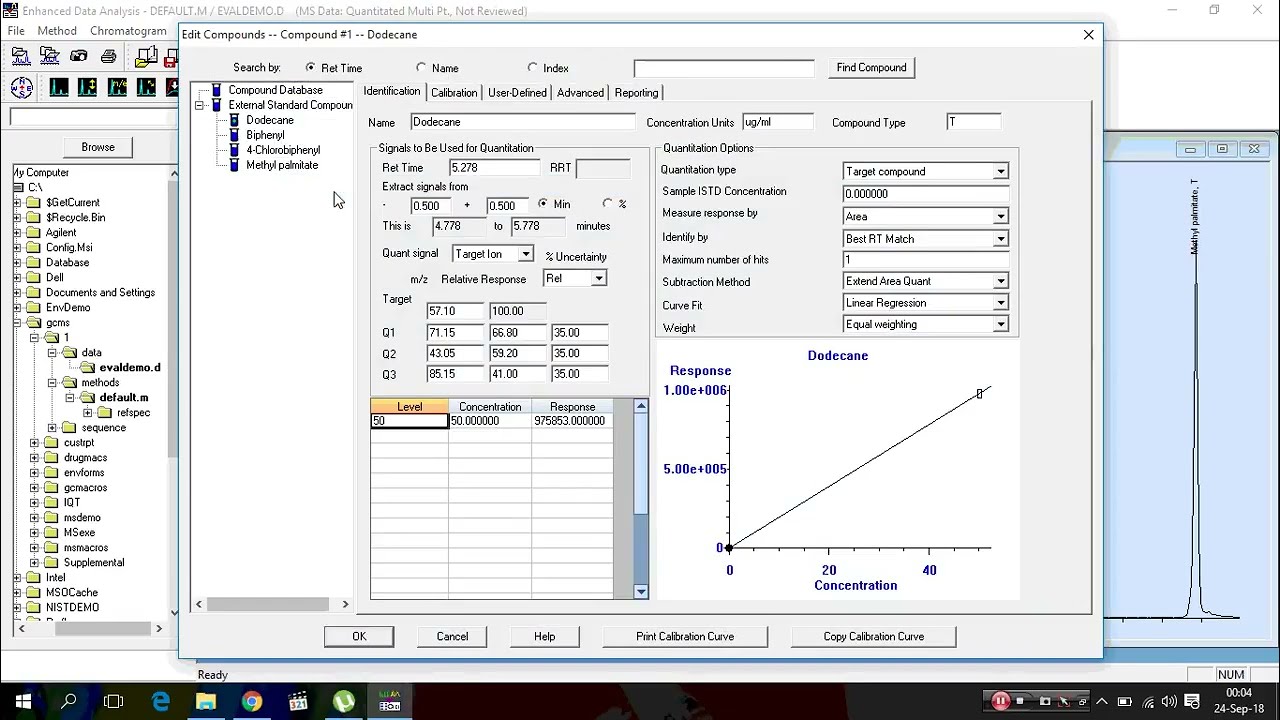1280x720 pixels.
Task: Expand the sequence folder node
Action: [53, 428]
